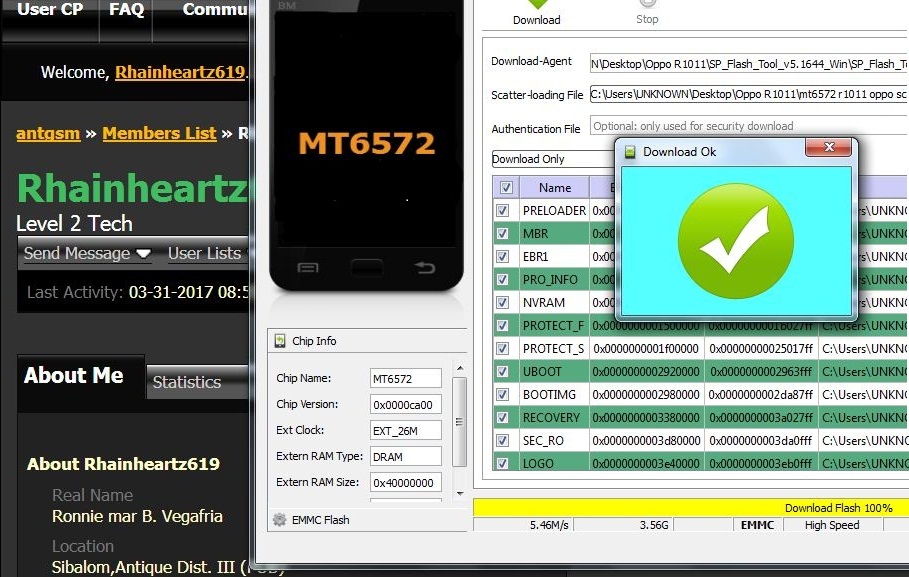Uncheck the BOOTIMG partition checkbox
This screenshot has width=909, height=577.
click(503, 394)
